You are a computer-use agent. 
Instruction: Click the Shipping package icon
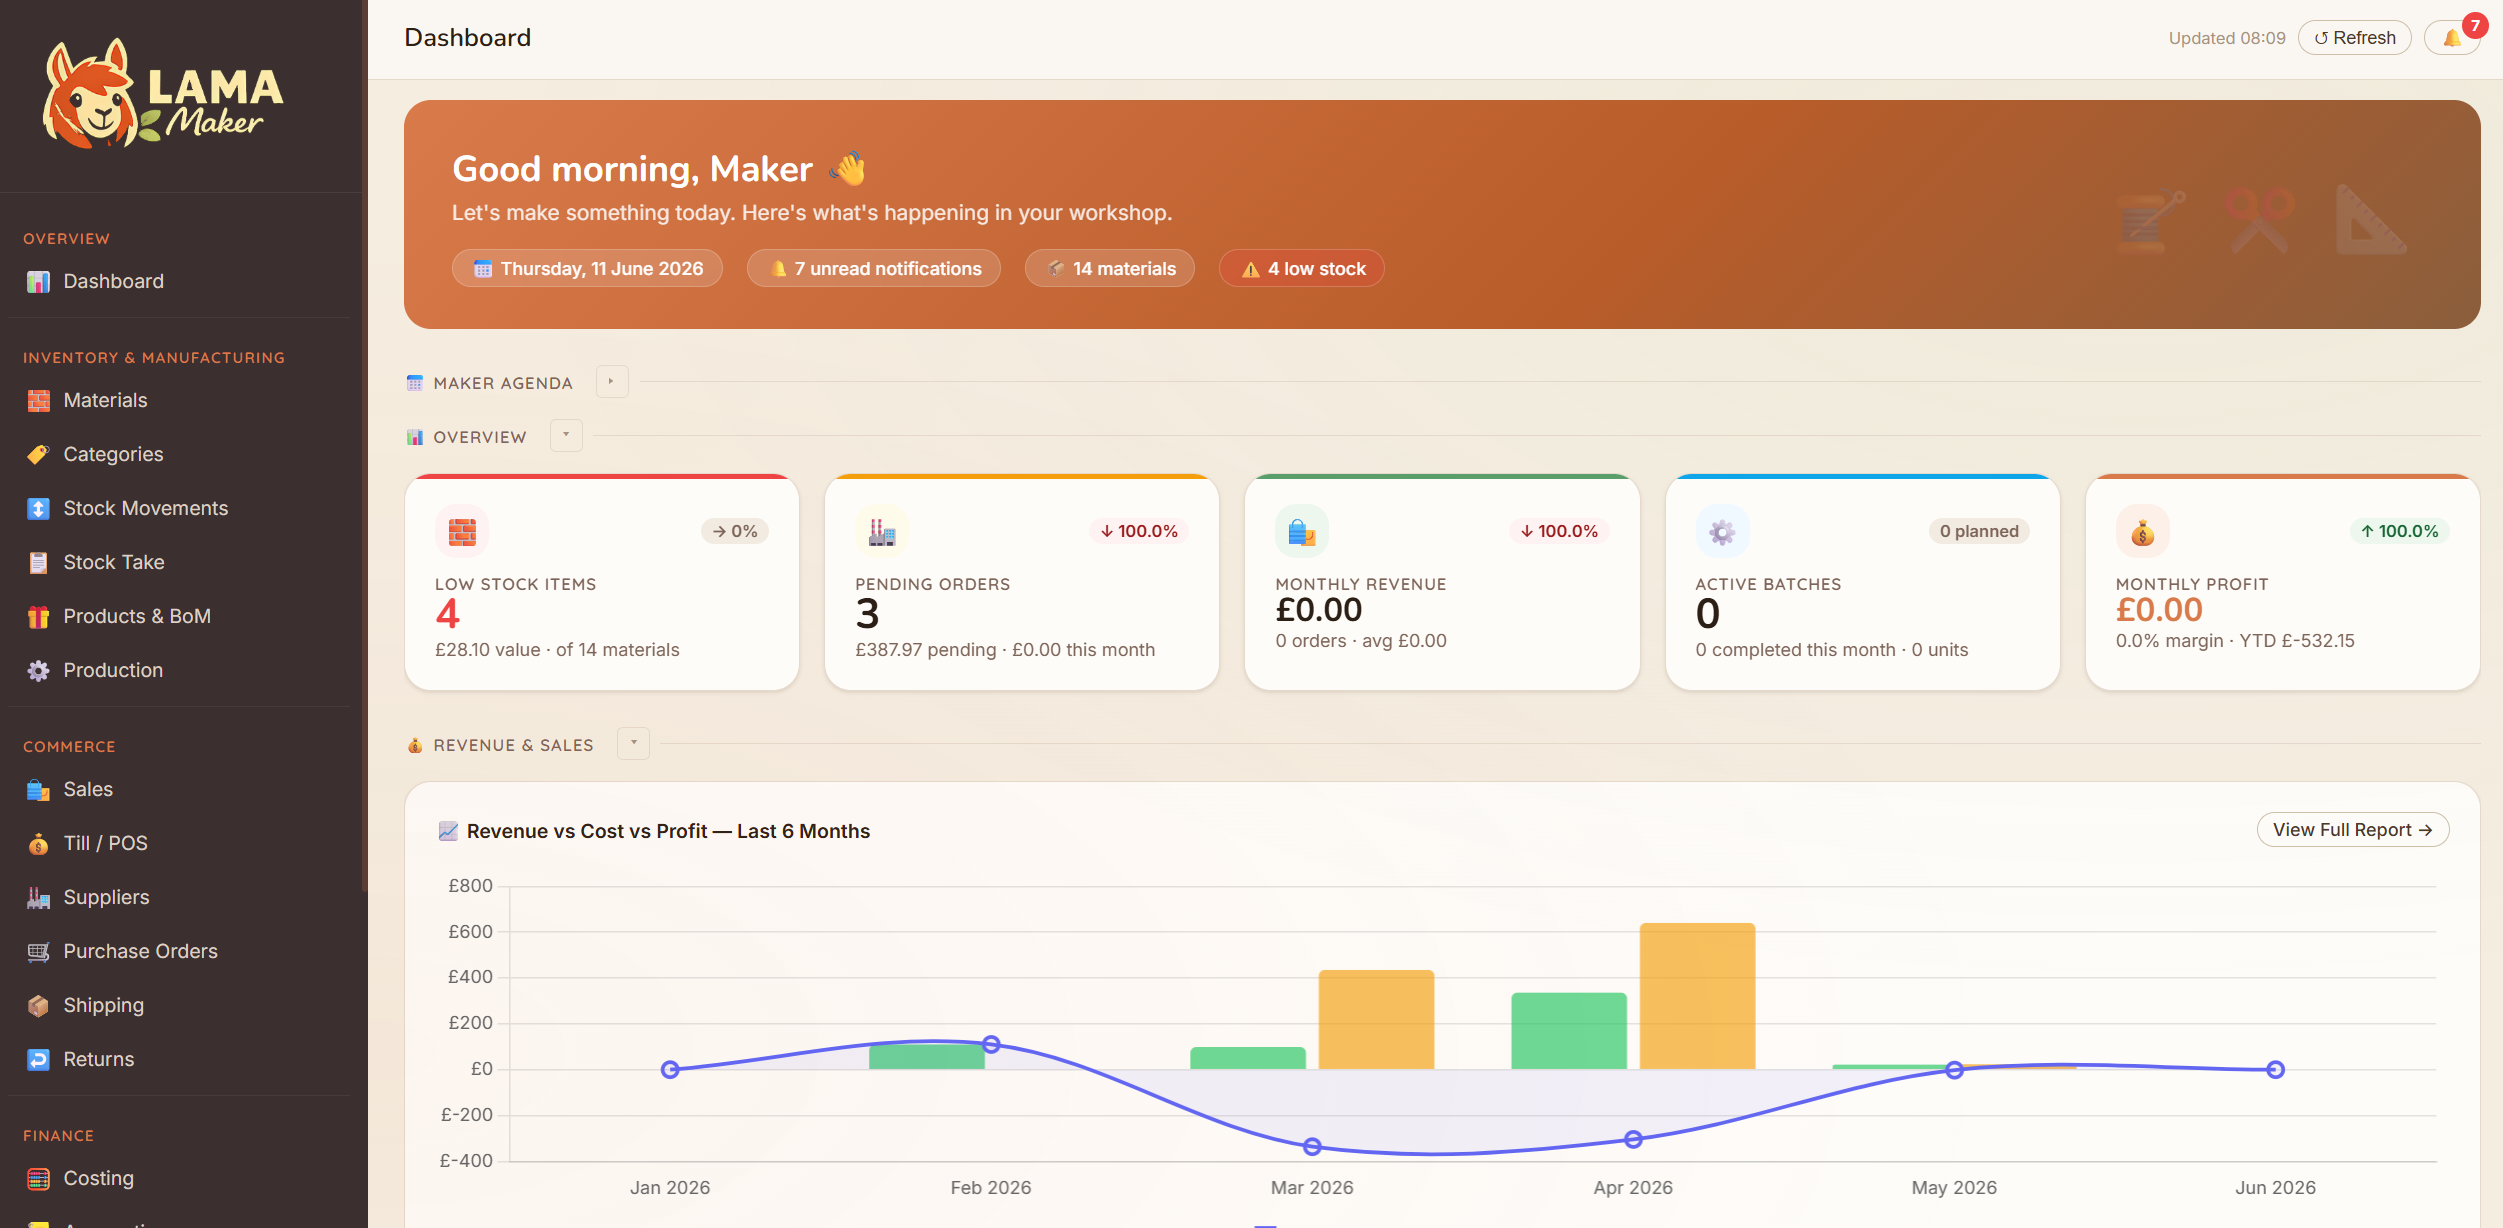click(38, 1006)
